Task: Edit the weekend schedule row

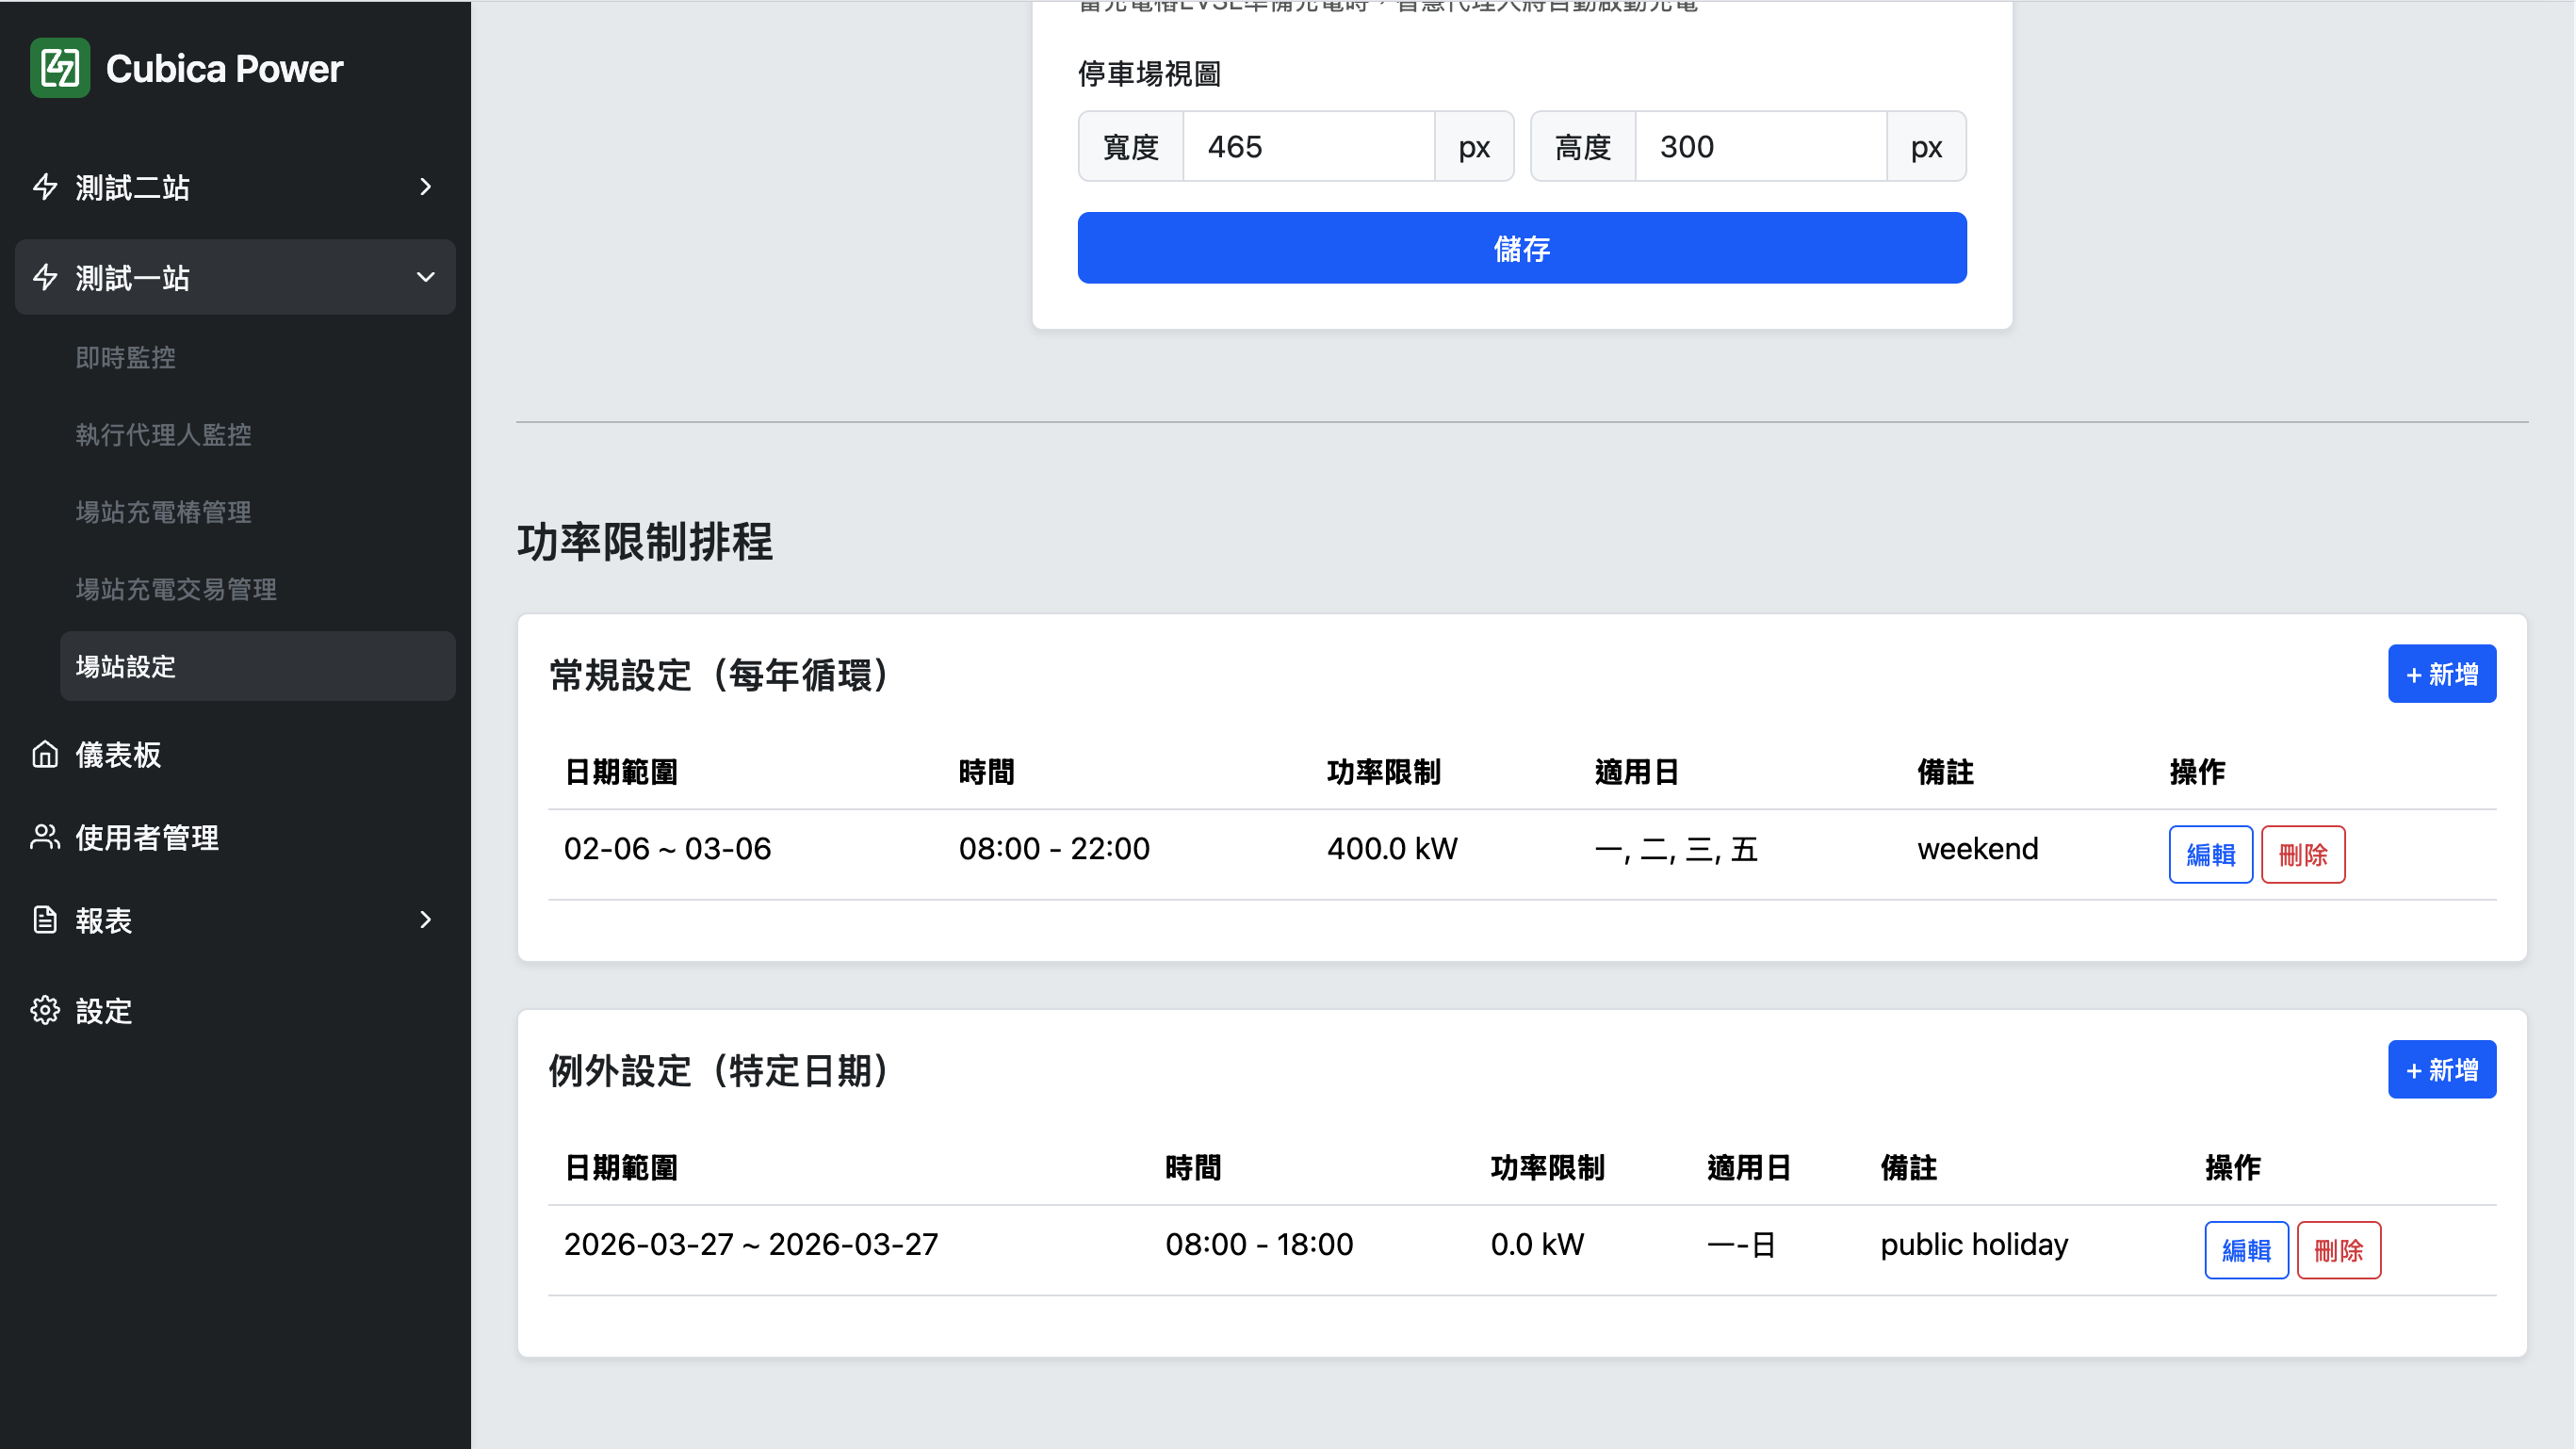Action: point(2210,855)
